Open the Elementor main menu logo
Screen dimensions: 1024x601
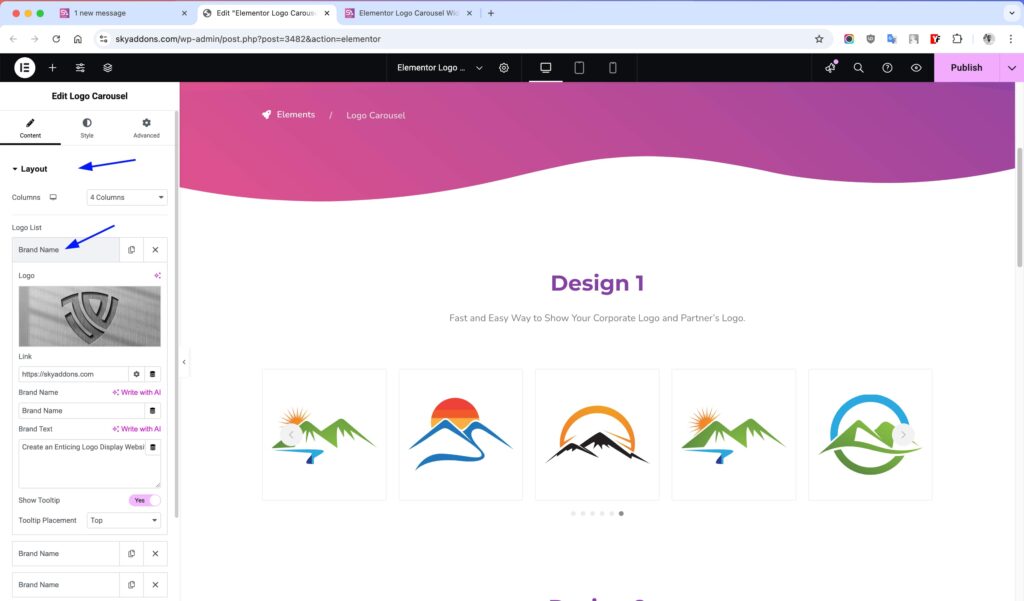pos(25,67)
